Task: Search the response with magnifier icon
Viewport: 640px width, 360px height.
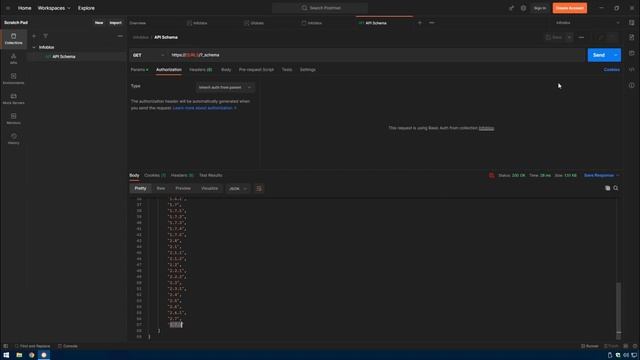Action: pos(616,188)
